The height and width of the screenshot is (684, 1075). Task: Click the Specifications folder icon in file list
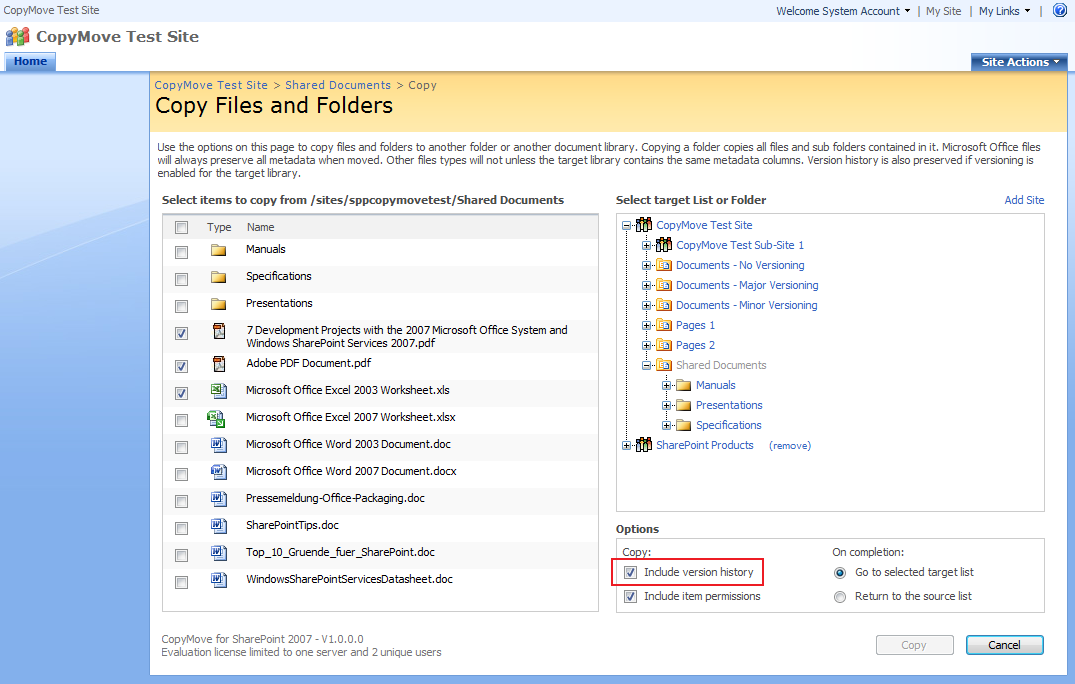pyautogui.click(x=219, y=277)
